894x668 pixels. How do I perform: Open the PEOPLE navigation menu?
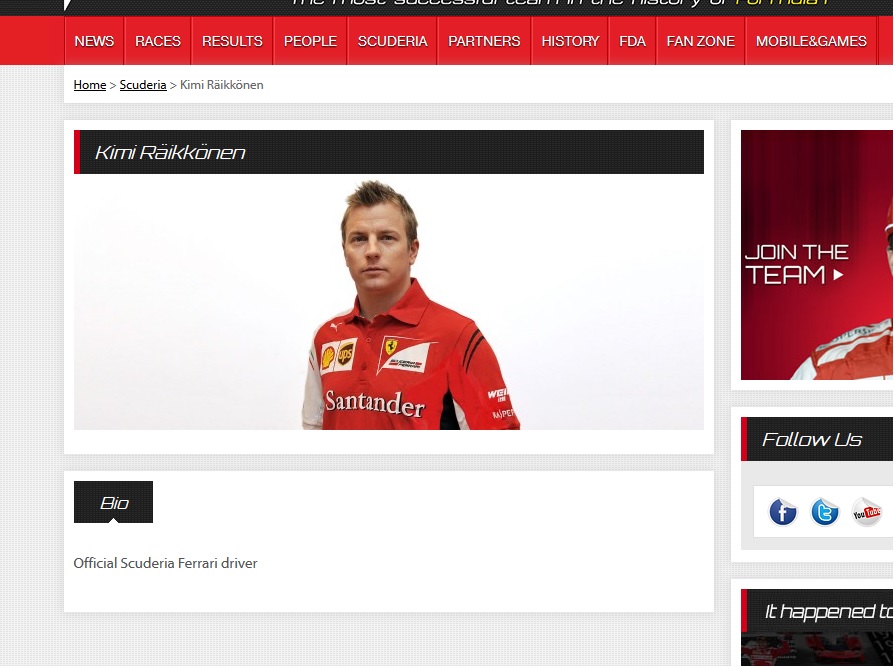point(310,41)
